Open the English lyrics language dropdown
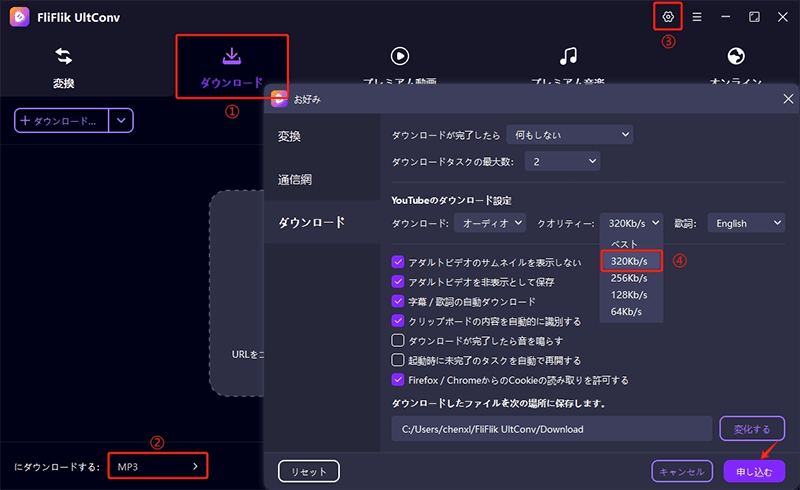 click(x=746, y=223)
